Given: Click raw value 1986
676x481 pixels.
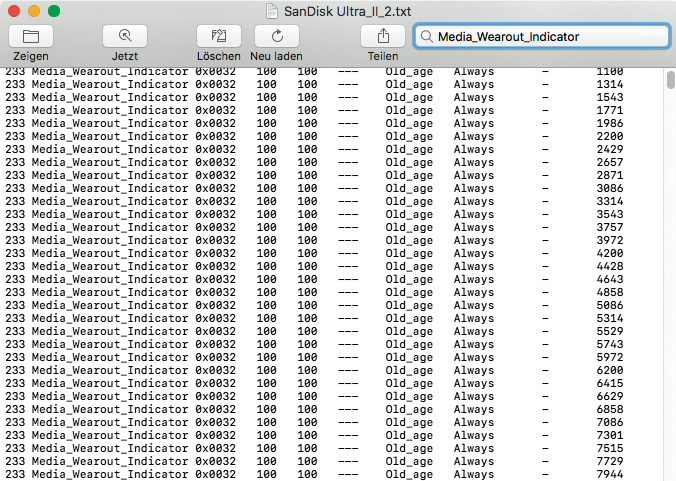Looking at the screenshot, I should point(610,123).
